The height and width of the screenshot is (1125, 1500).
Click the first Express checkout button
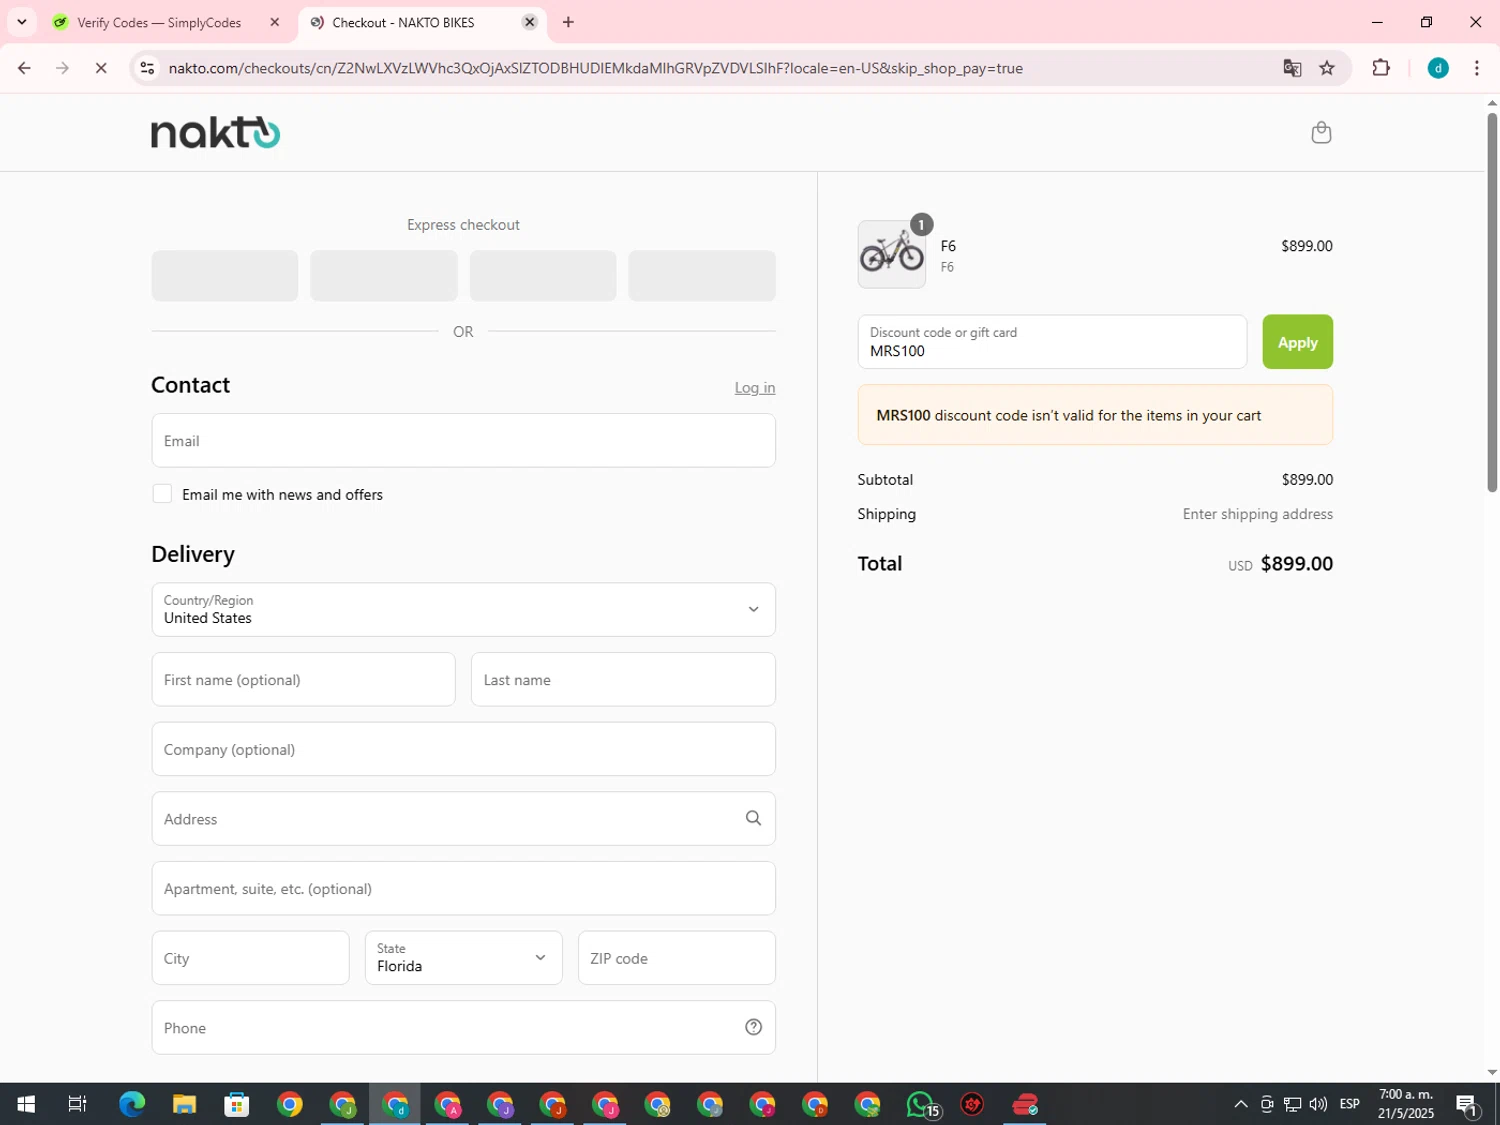coord(225,276)
